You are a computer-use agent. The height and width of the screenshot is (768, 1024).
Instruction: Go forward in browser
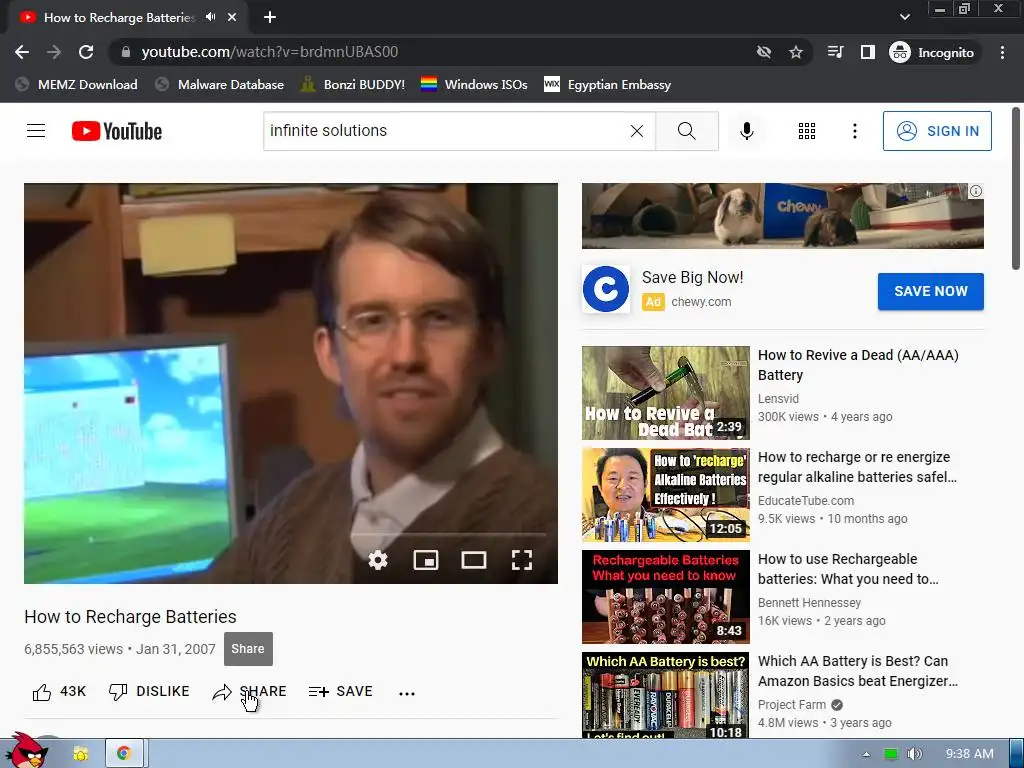(54, 52)
